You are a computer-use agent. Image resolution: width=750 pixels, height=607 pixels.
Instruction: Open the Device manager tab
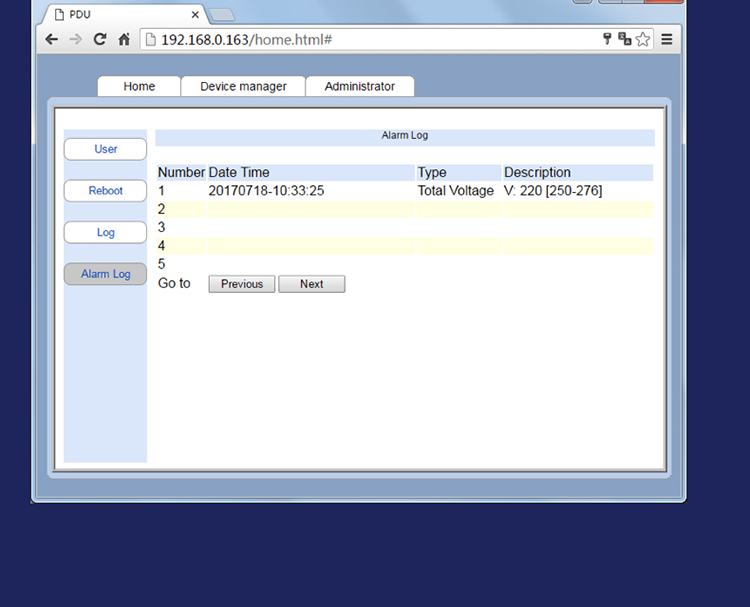pos(243,86)
